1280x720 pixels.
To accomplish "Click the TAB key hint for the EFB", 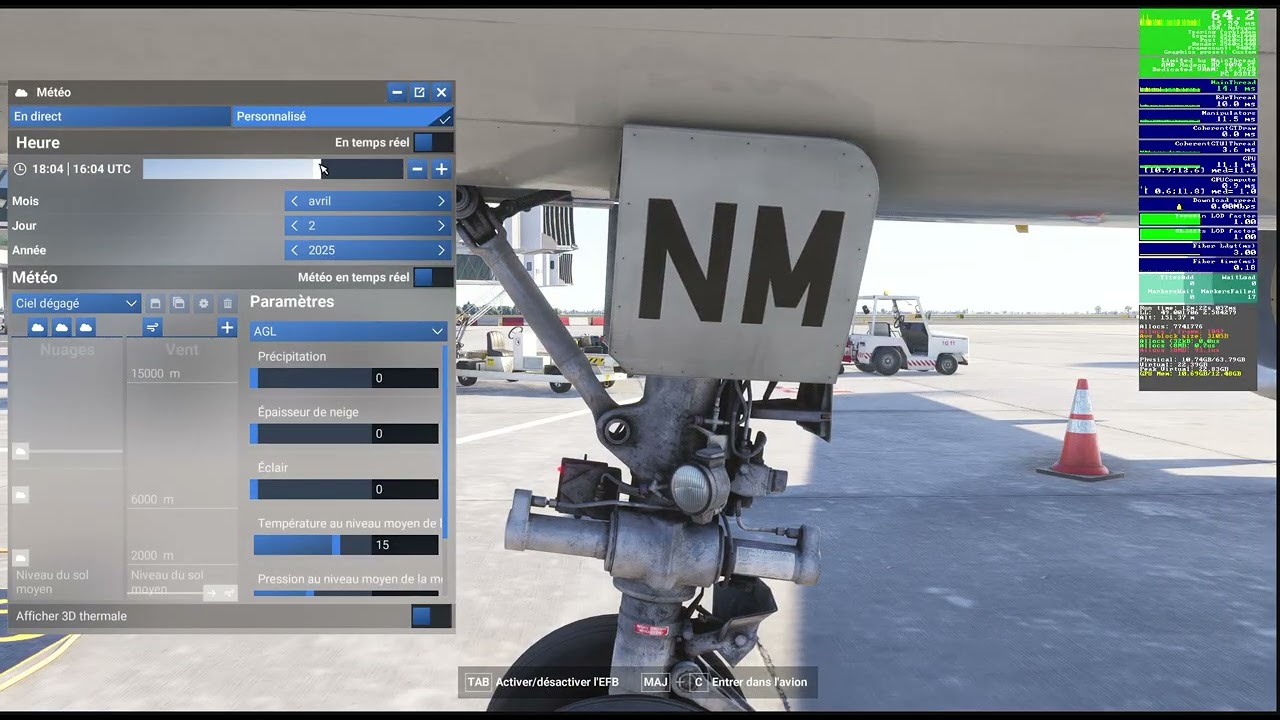I will [x=478, y=682].
